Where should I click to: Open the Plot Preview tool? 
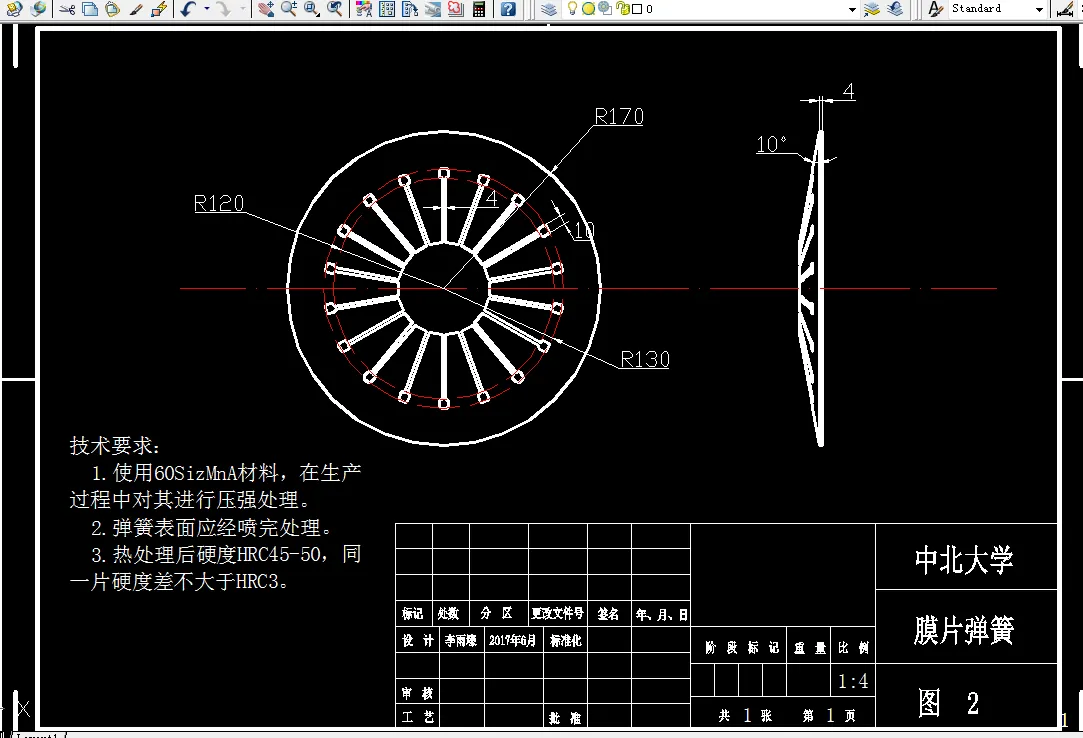[x=15, y=9]
